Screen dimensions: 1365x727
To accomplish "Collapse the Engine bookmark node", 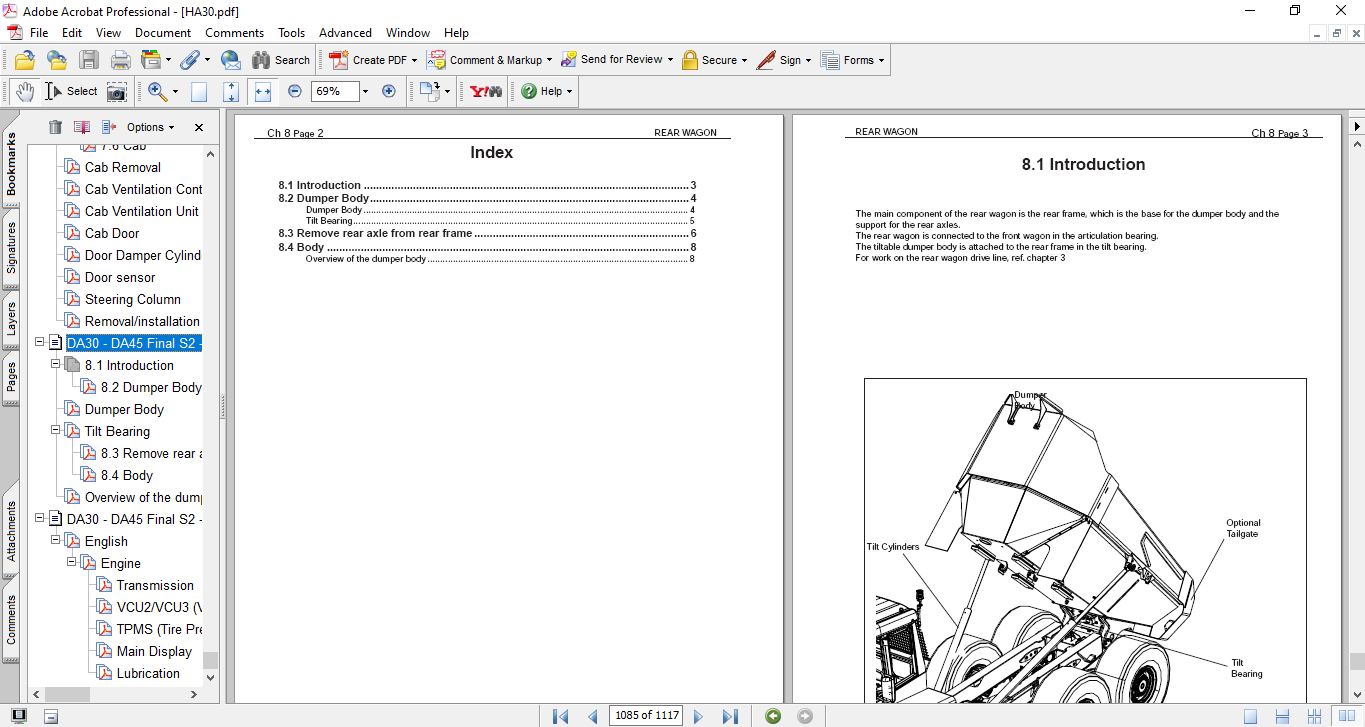I will point(72,563).
